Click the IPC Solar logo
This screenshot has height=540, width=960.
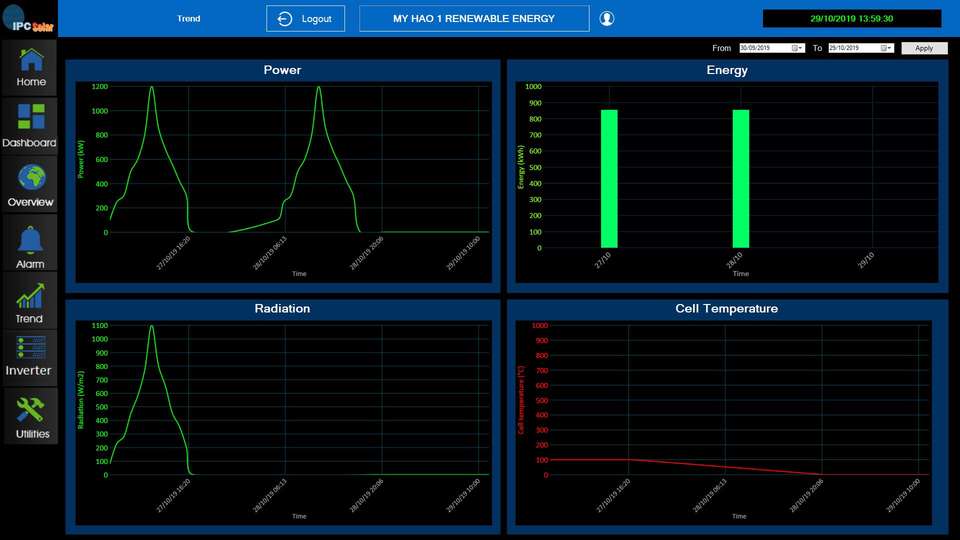click(28, 18)
